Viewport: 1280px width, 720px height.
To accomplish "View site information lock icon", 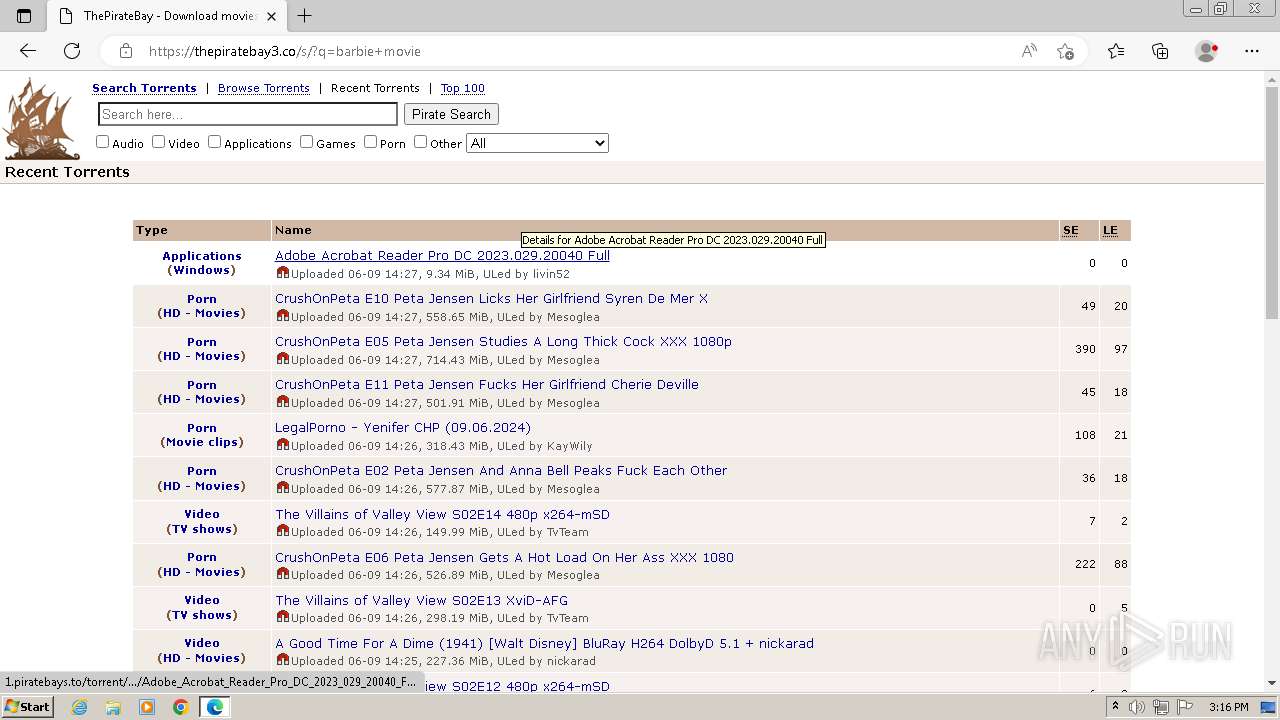I will [125, 51].
